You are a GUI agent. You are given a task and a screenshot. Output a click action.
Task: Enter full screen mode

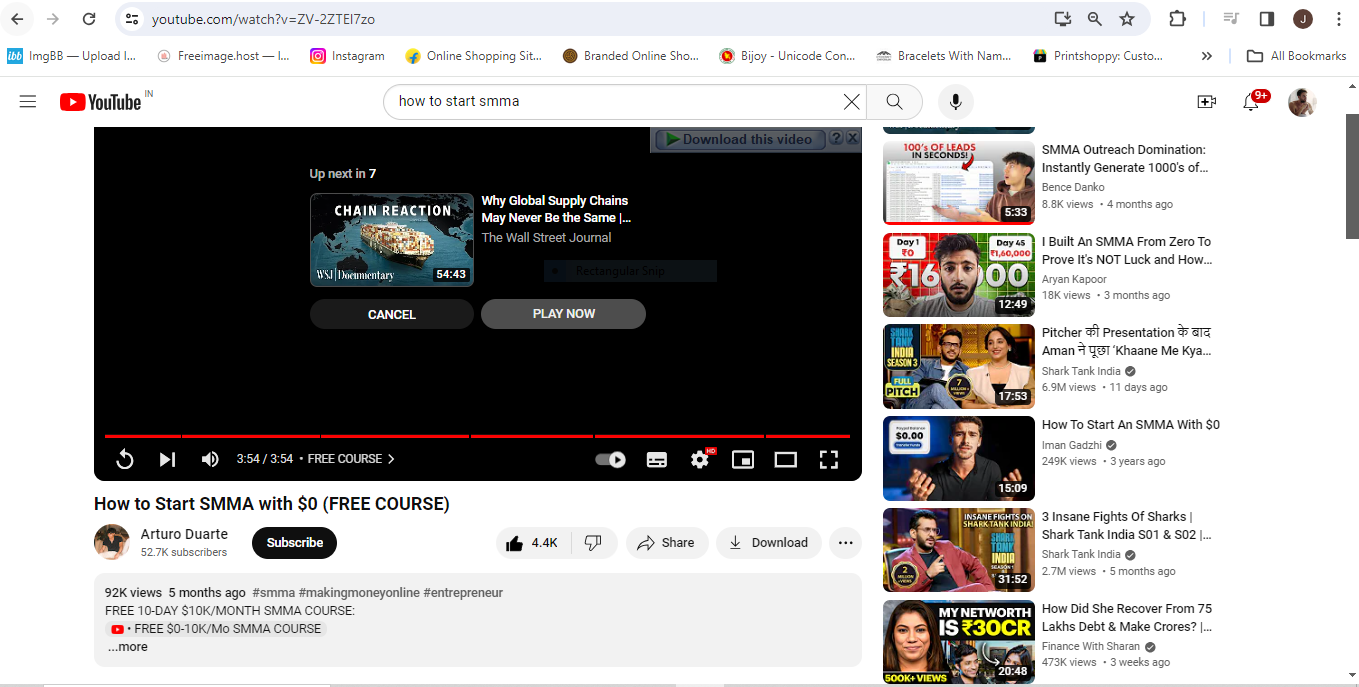tap(828, 459)
